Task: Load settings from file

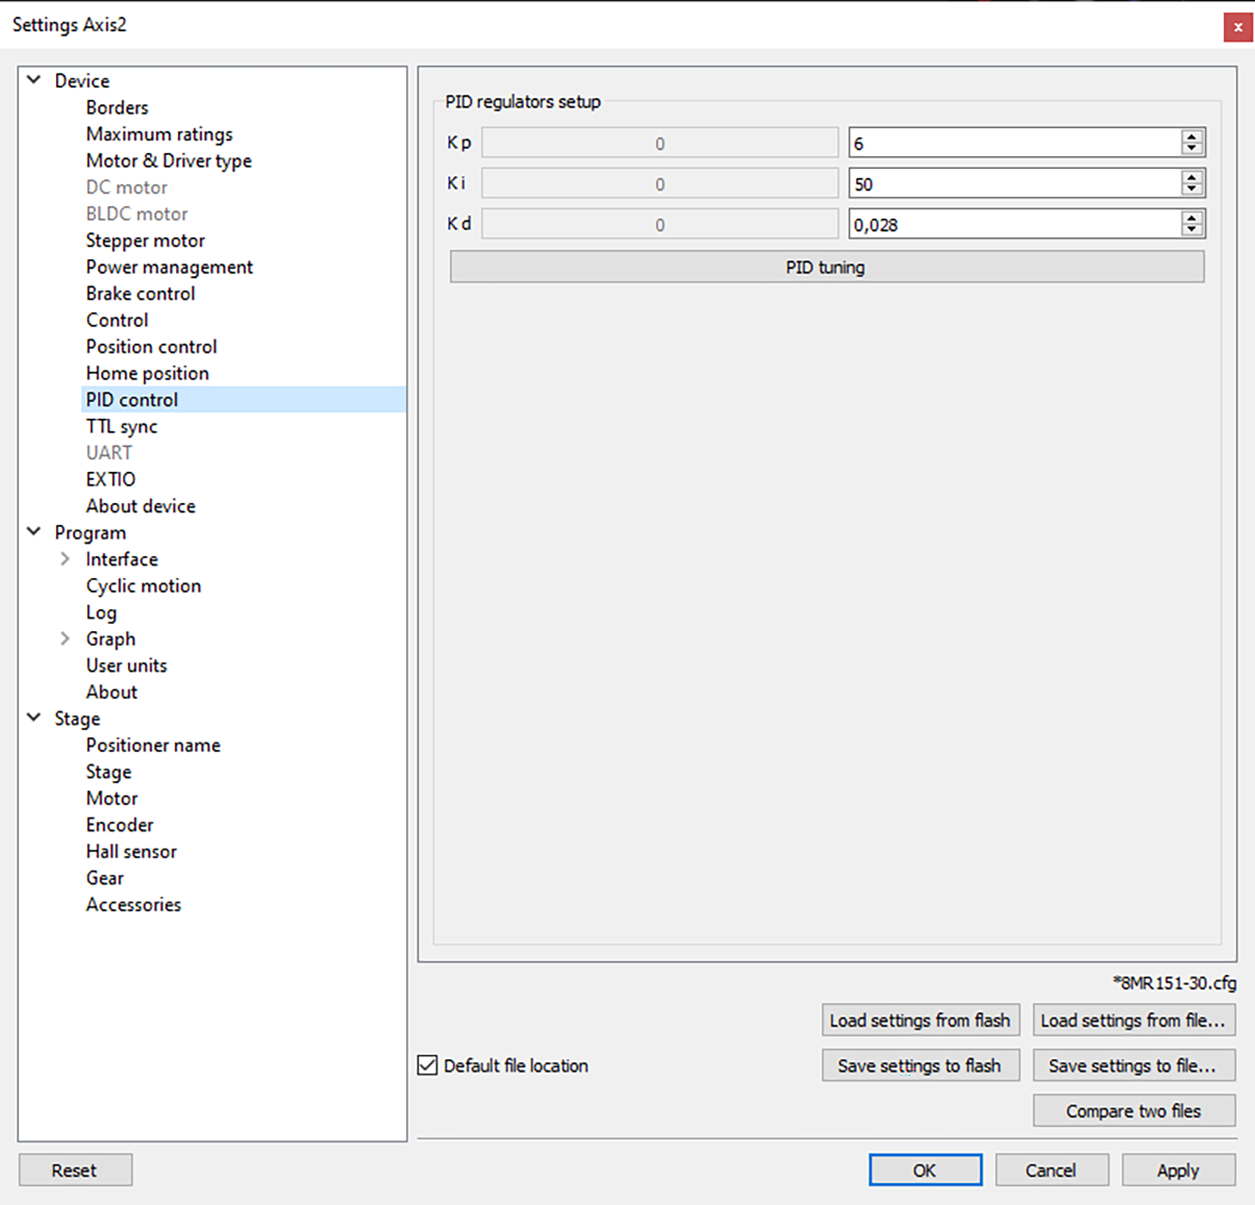Action: click(1133, 1020)
